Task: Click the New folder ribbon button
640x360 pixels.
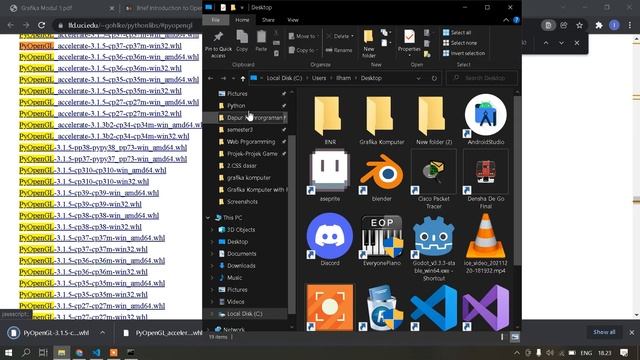Action: (369, 44)
